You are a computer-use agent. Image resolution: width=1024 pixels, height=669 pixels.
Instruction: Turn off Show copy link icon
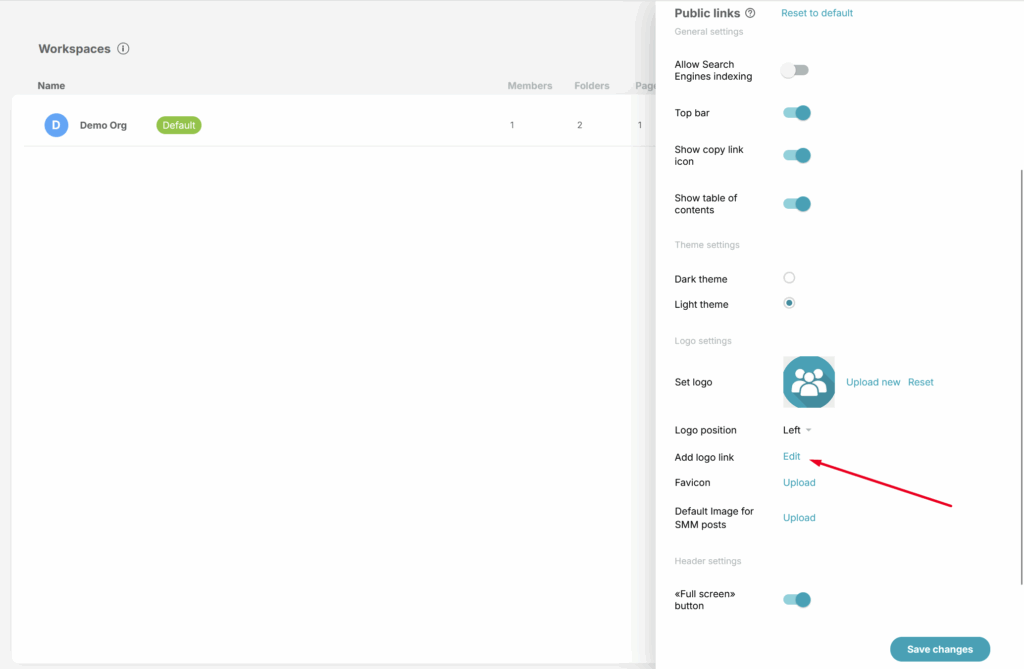click(796, 155)
